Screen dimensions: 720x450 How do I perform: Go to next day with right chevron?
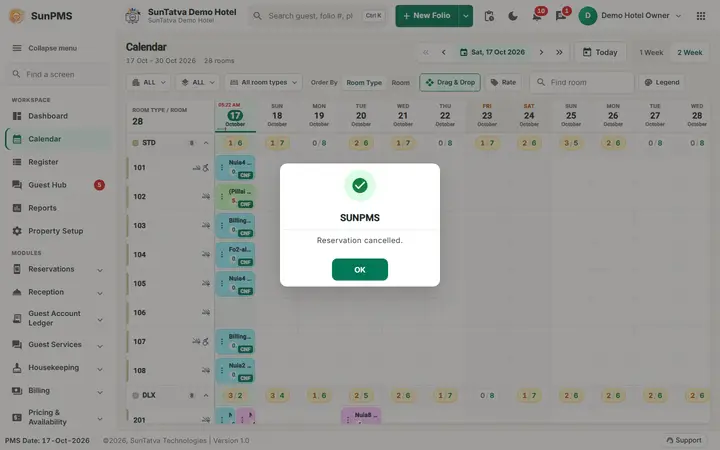coord(541,52)
